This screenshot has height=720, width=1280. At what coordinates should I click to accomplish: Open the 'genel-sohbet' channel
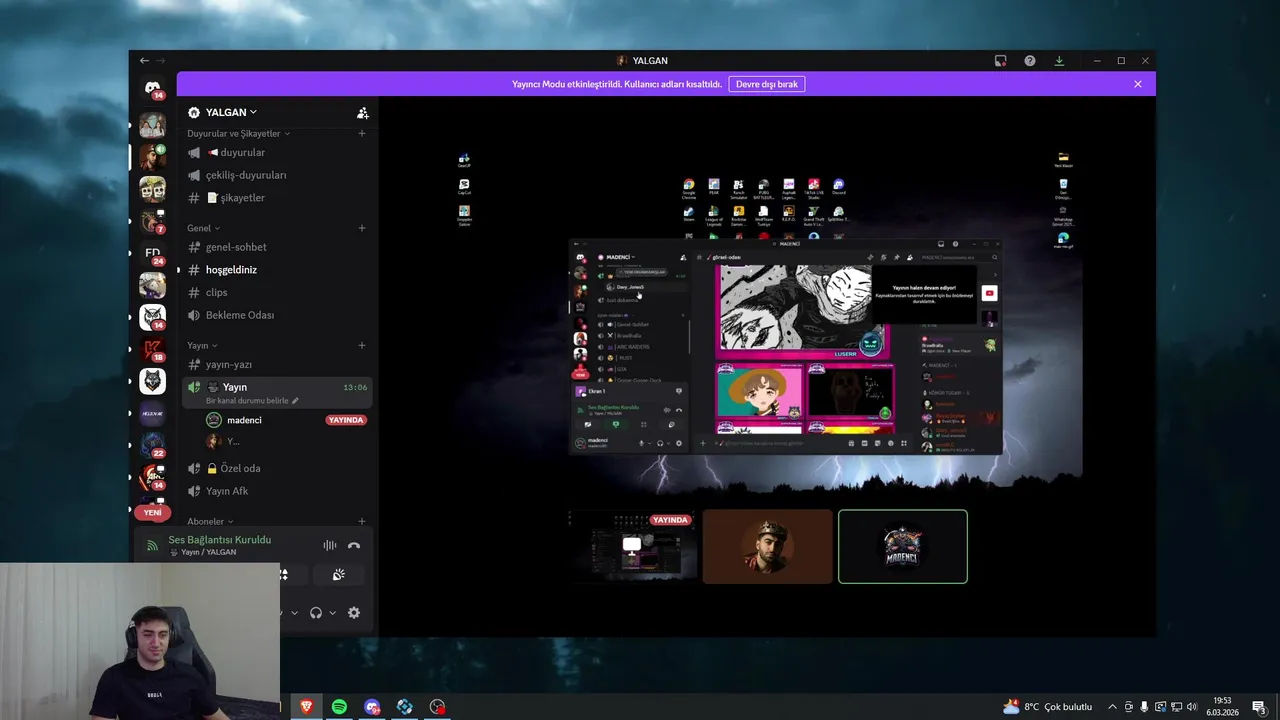[x=277, y=247]
